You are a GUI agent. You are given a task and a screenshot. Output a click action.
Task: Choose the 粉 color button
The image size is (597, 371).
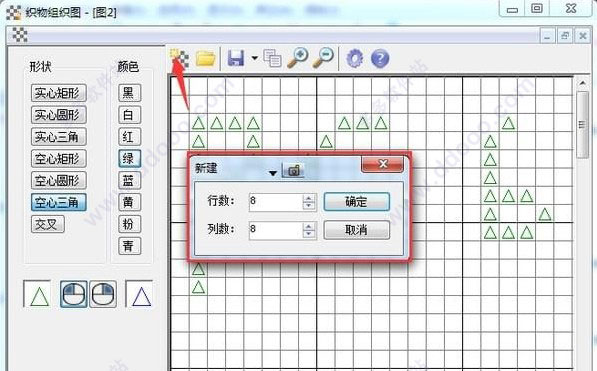pos(129,224)
